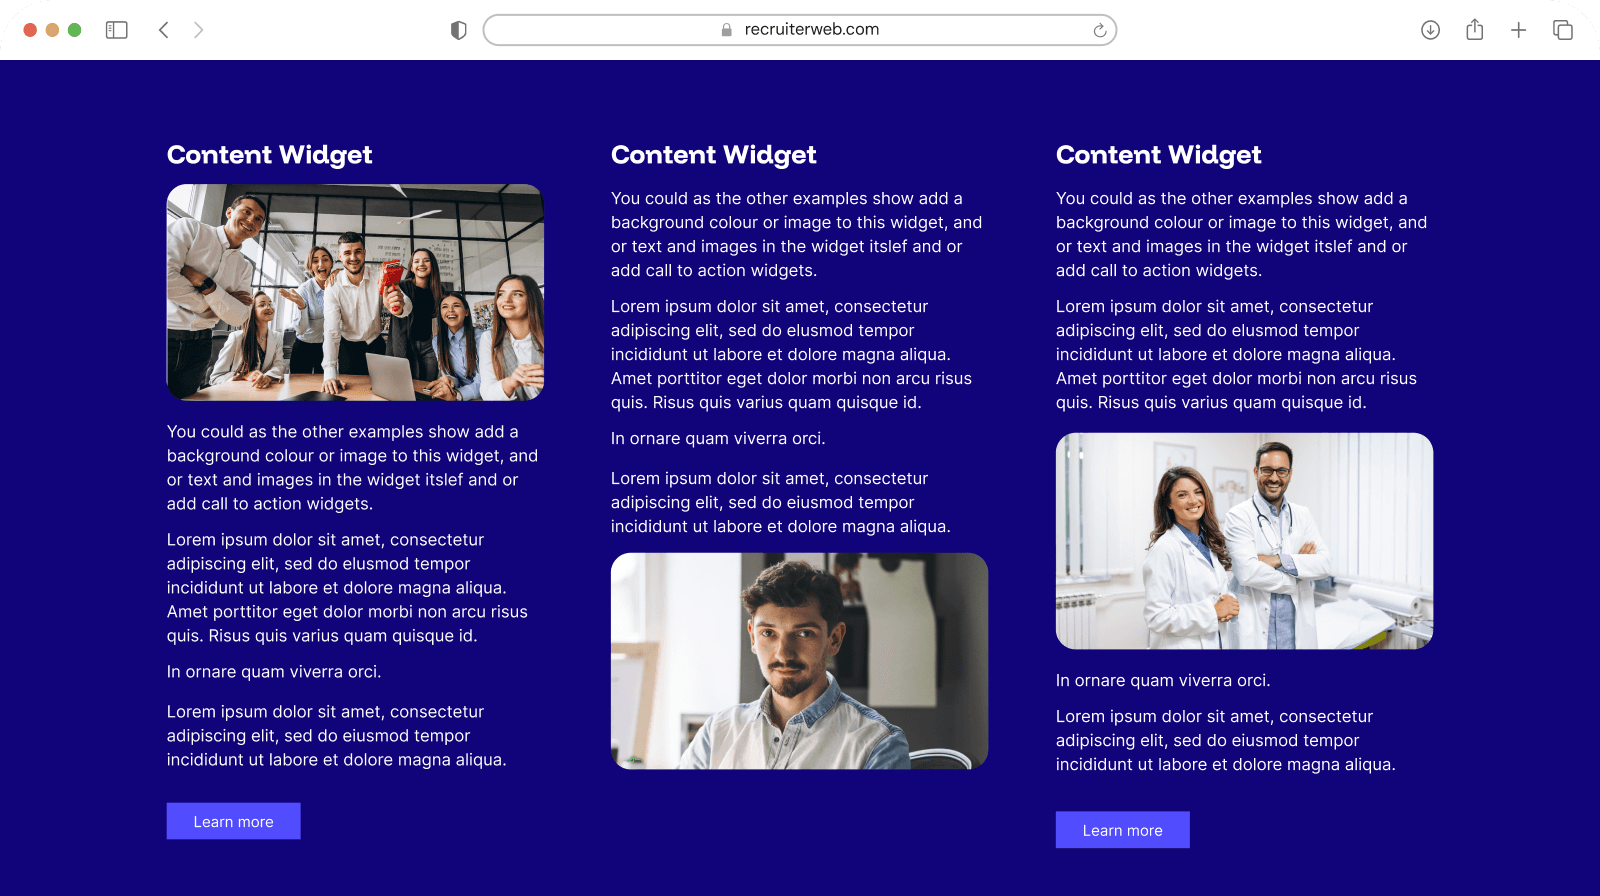The width and height of the screenshot is (1600, 896).
Task: Reload the page with the refresh icon
Action: coord(1100,30)
